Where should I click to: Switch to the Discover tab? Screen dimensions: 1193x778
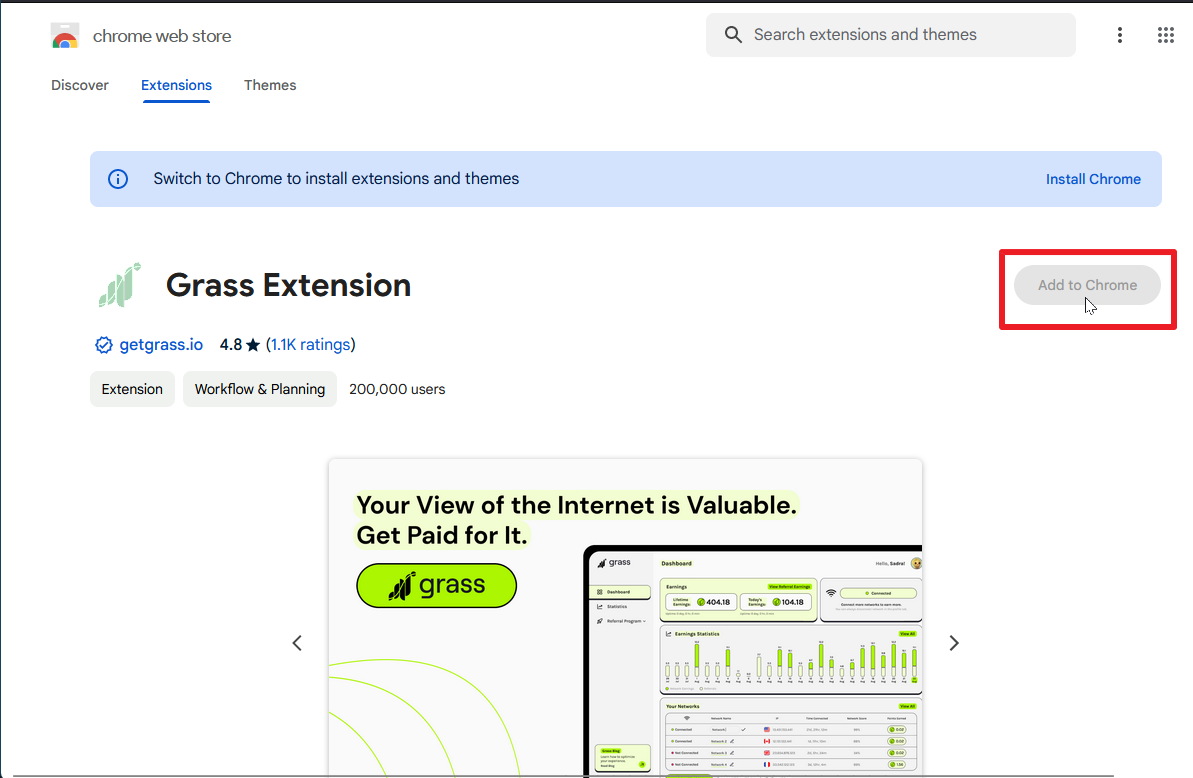coord(80,85)
